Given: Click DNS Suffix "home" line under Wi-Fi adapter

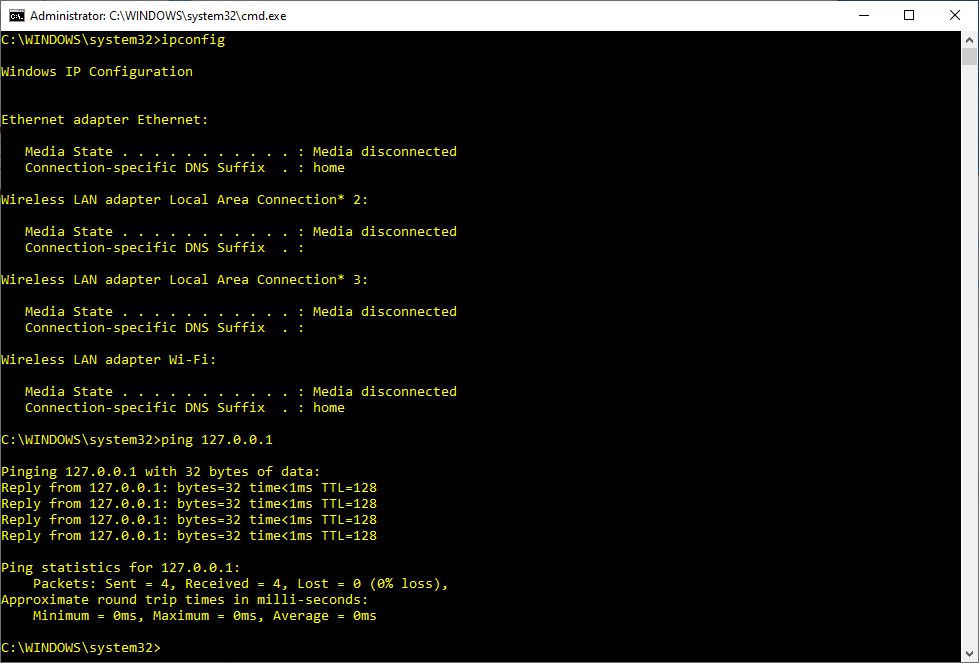Looking at the screenshot, I should pyautogui.click(x=184, y=408).
